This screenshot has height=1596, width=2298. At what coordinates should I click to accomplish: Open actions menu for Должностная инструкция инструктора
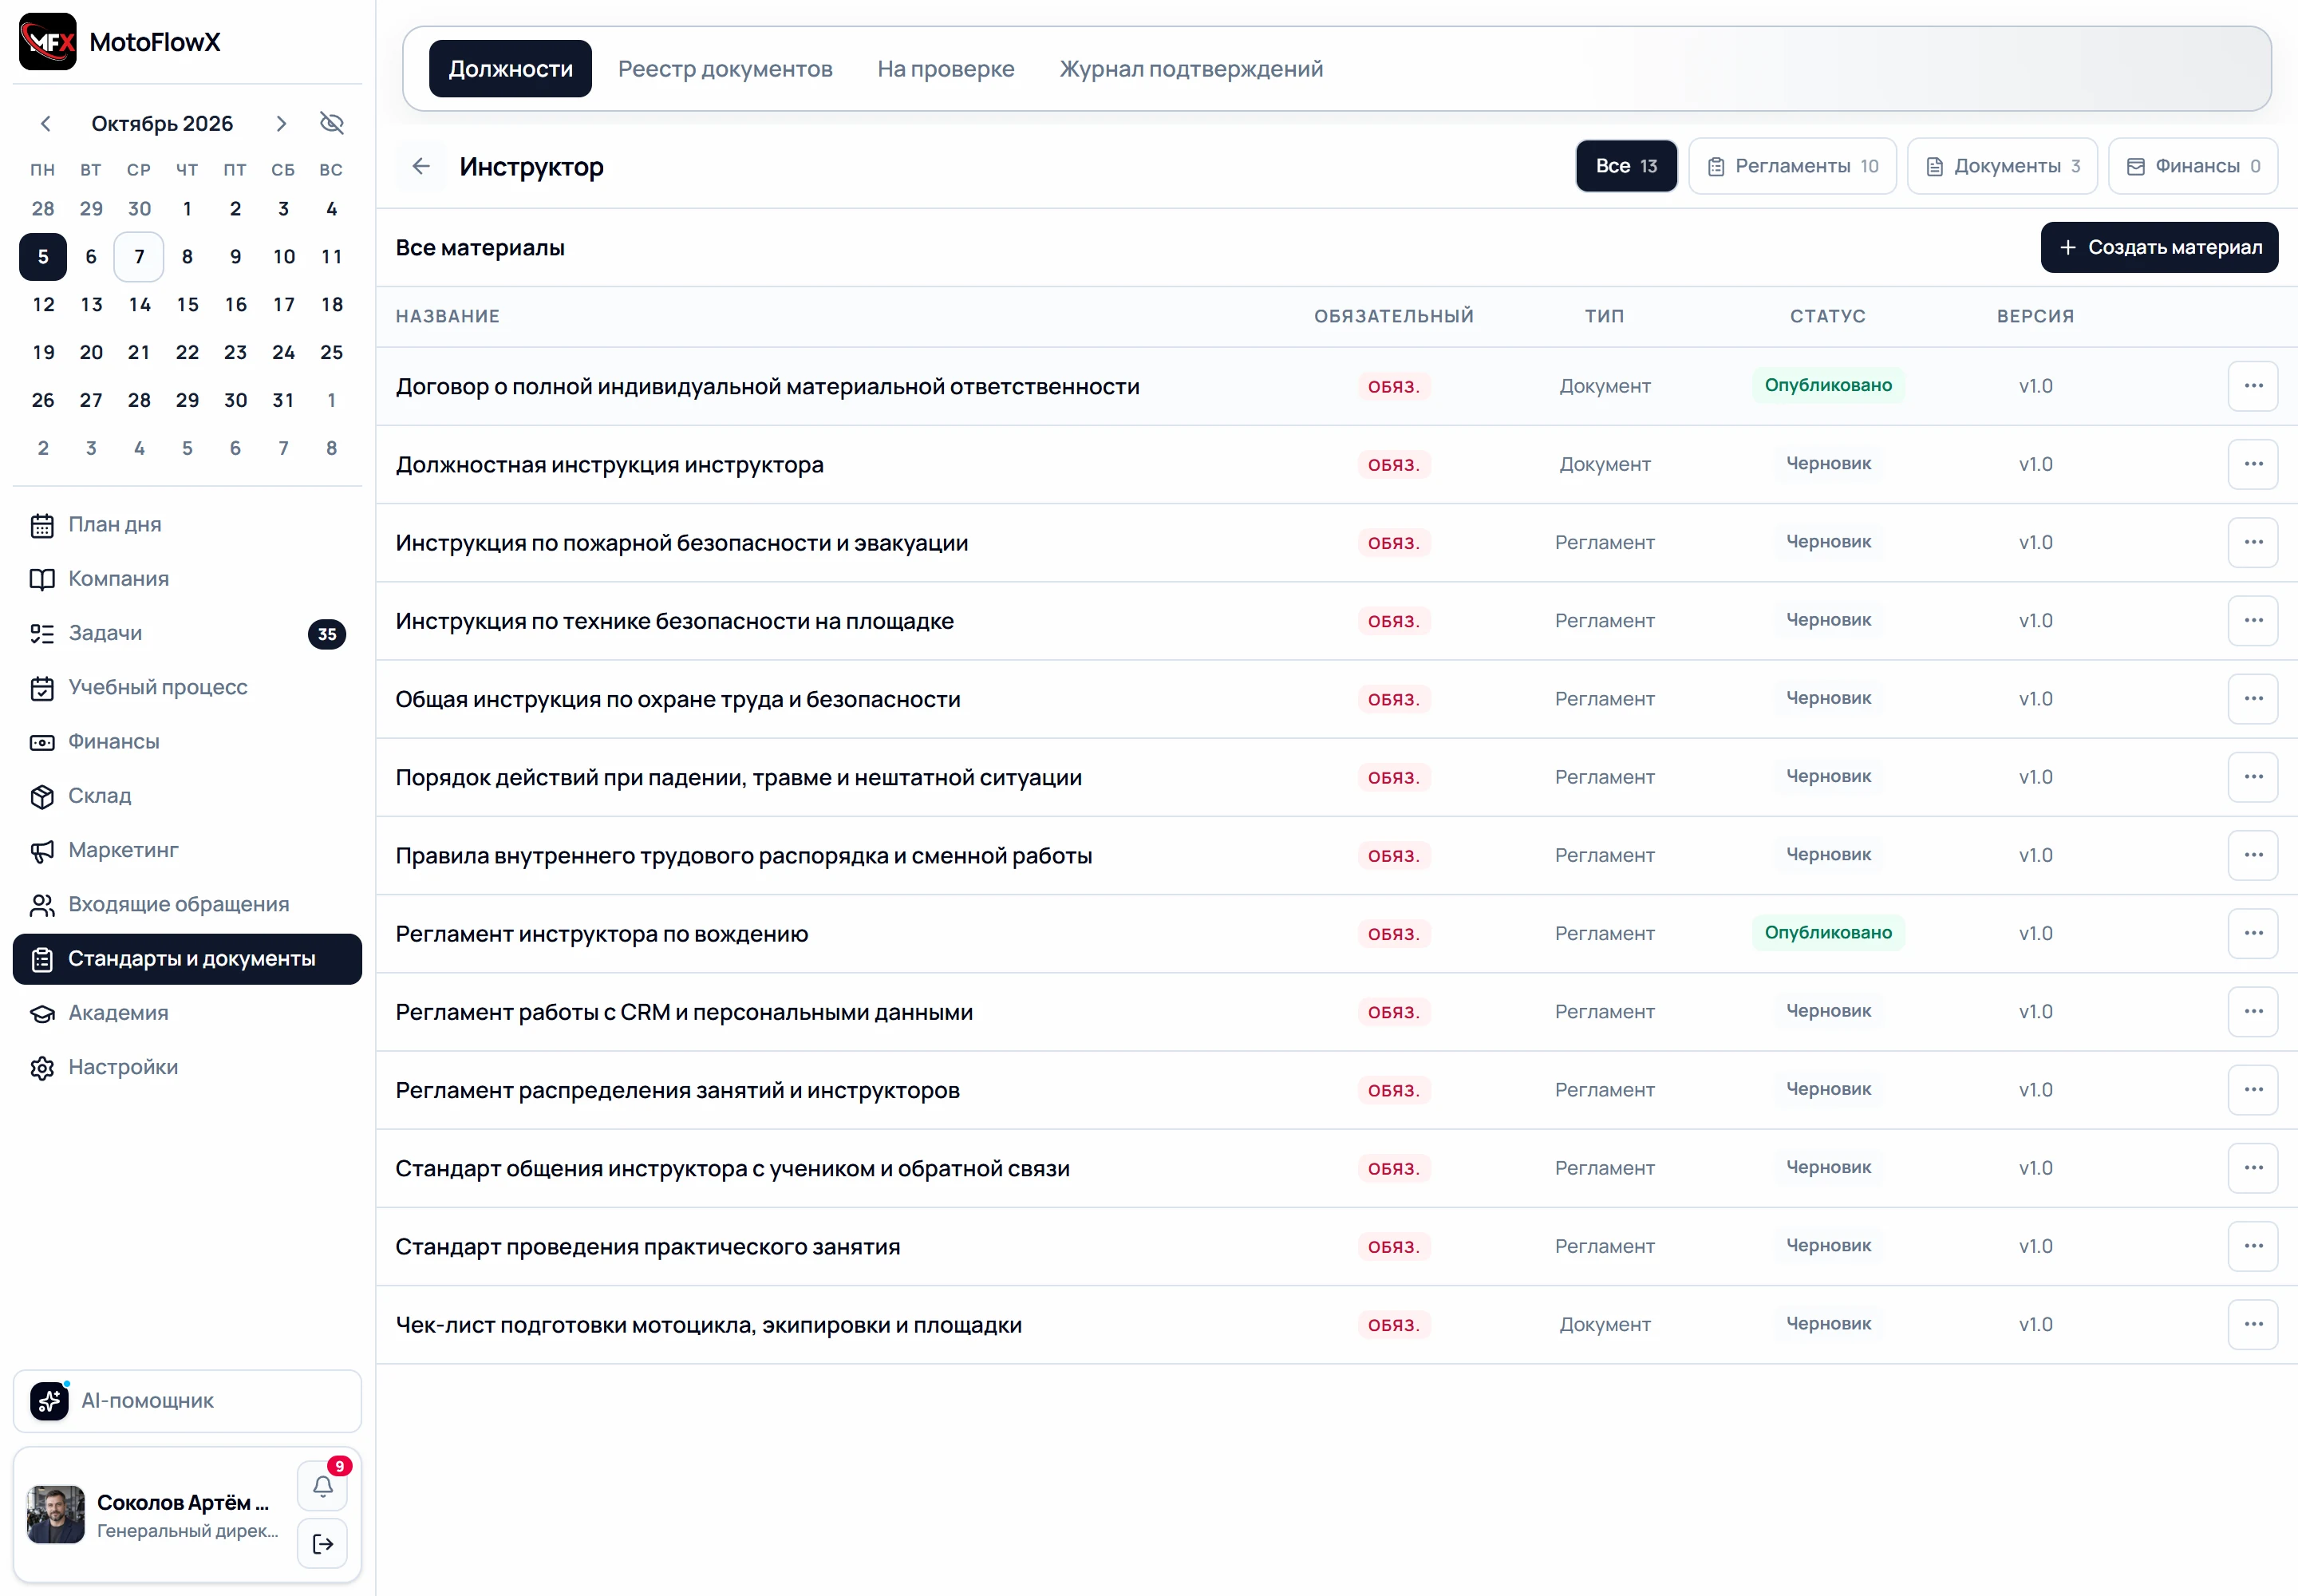coord(2253,464)
